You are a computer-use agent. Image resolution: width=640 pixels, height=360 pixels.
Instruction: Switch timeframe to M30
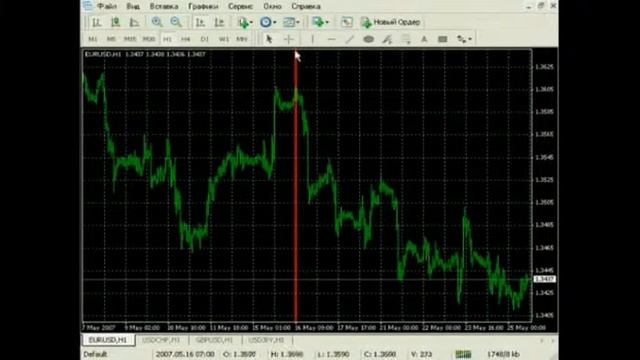(149, 39)
